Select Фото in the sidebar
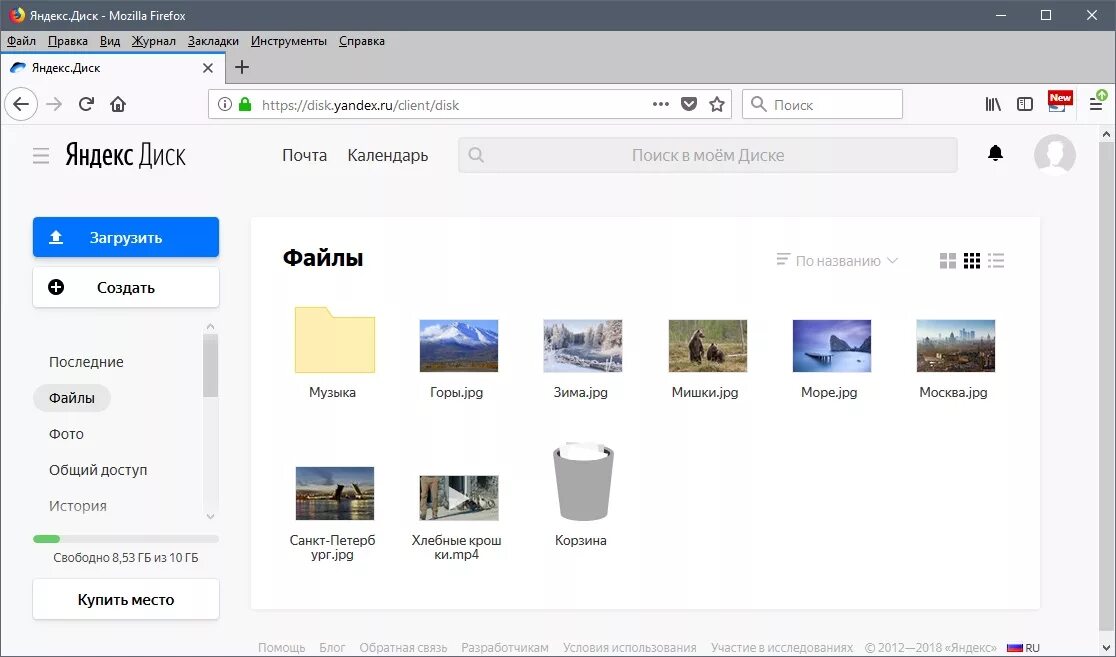Image resolution: width=1116 pixels, height=657 pixels. (x=66, y=433)
